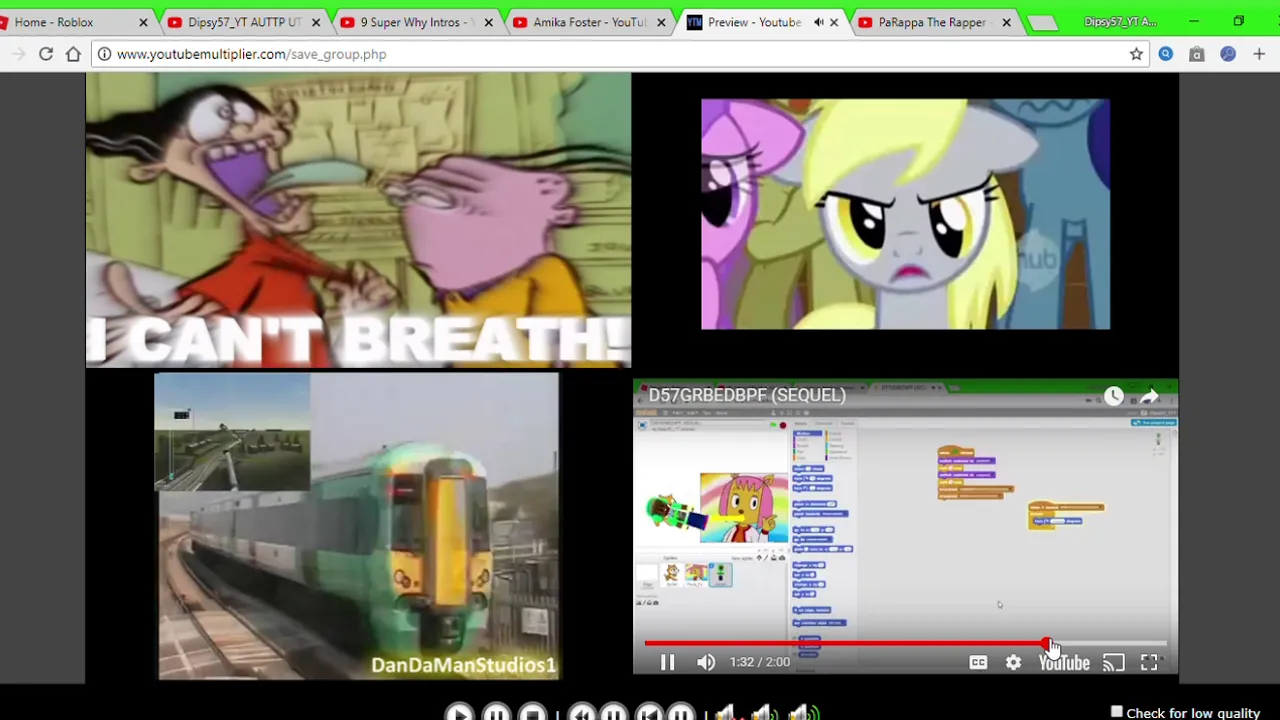The height and width of the screenshot is (720, 1280).
Task: Close the Amika Foster tab
Action: (661, 22)
